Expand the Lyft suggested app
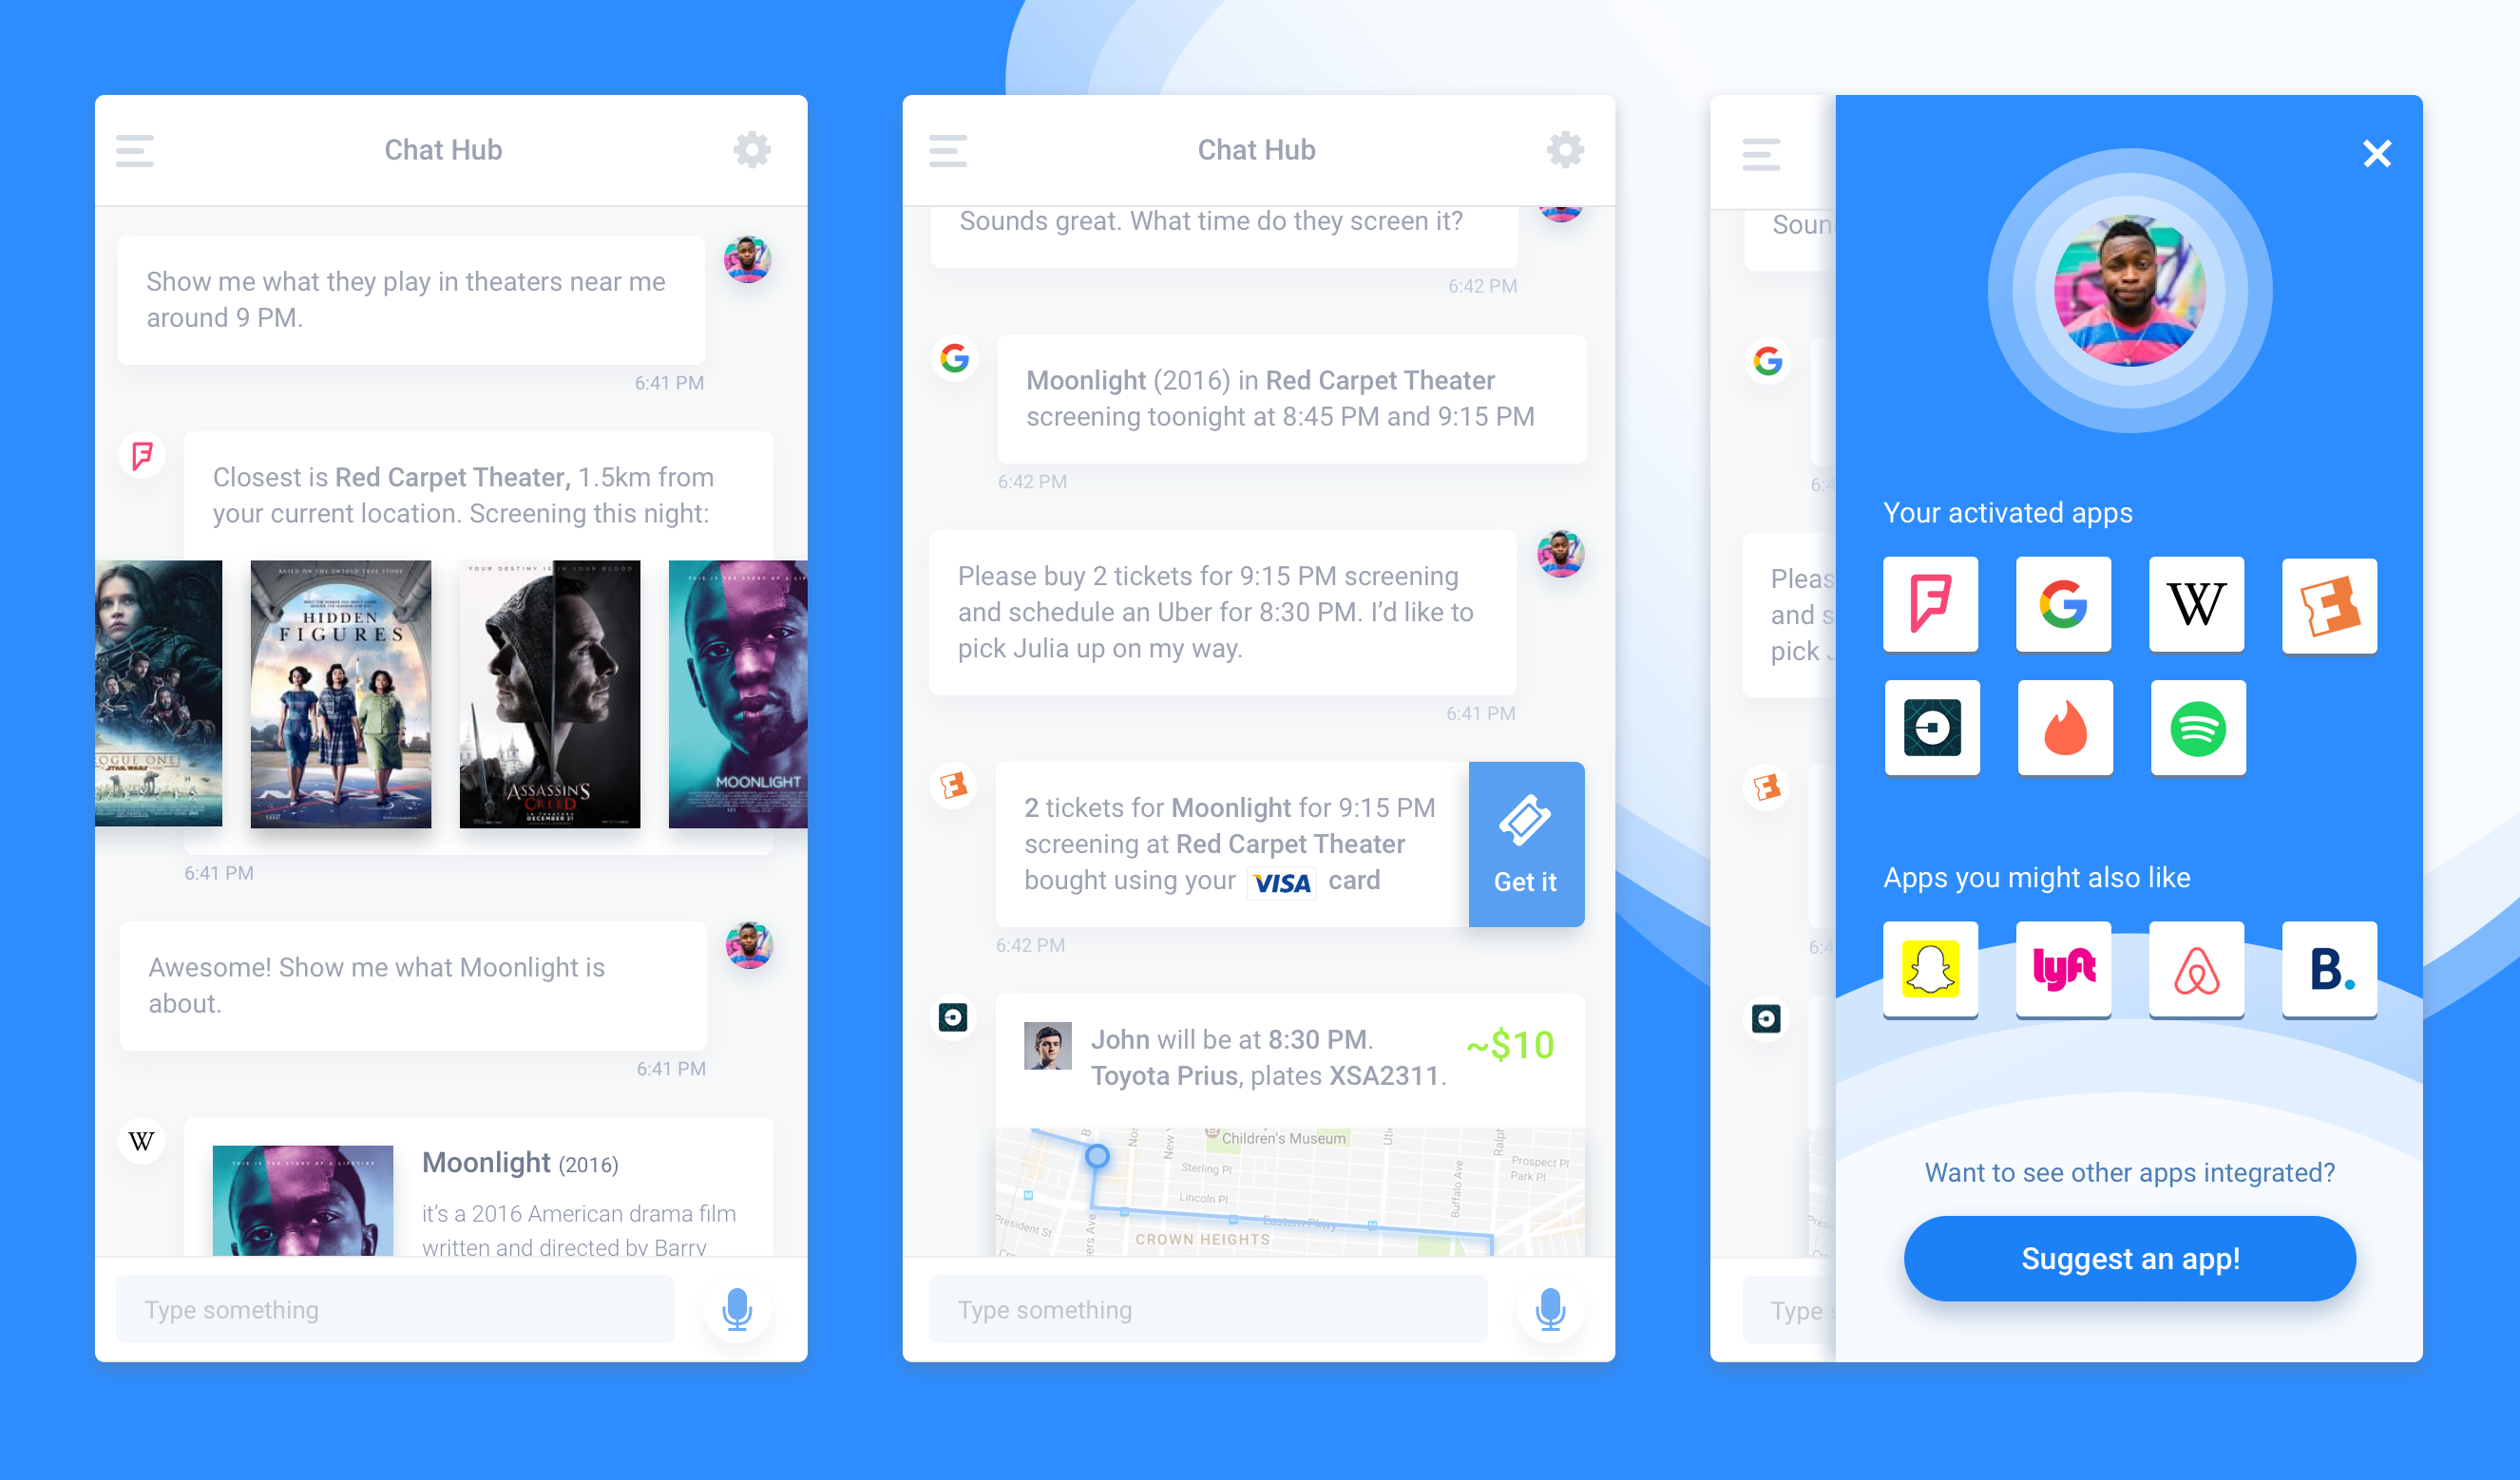2520x1480 pixels. point(2064,969)
